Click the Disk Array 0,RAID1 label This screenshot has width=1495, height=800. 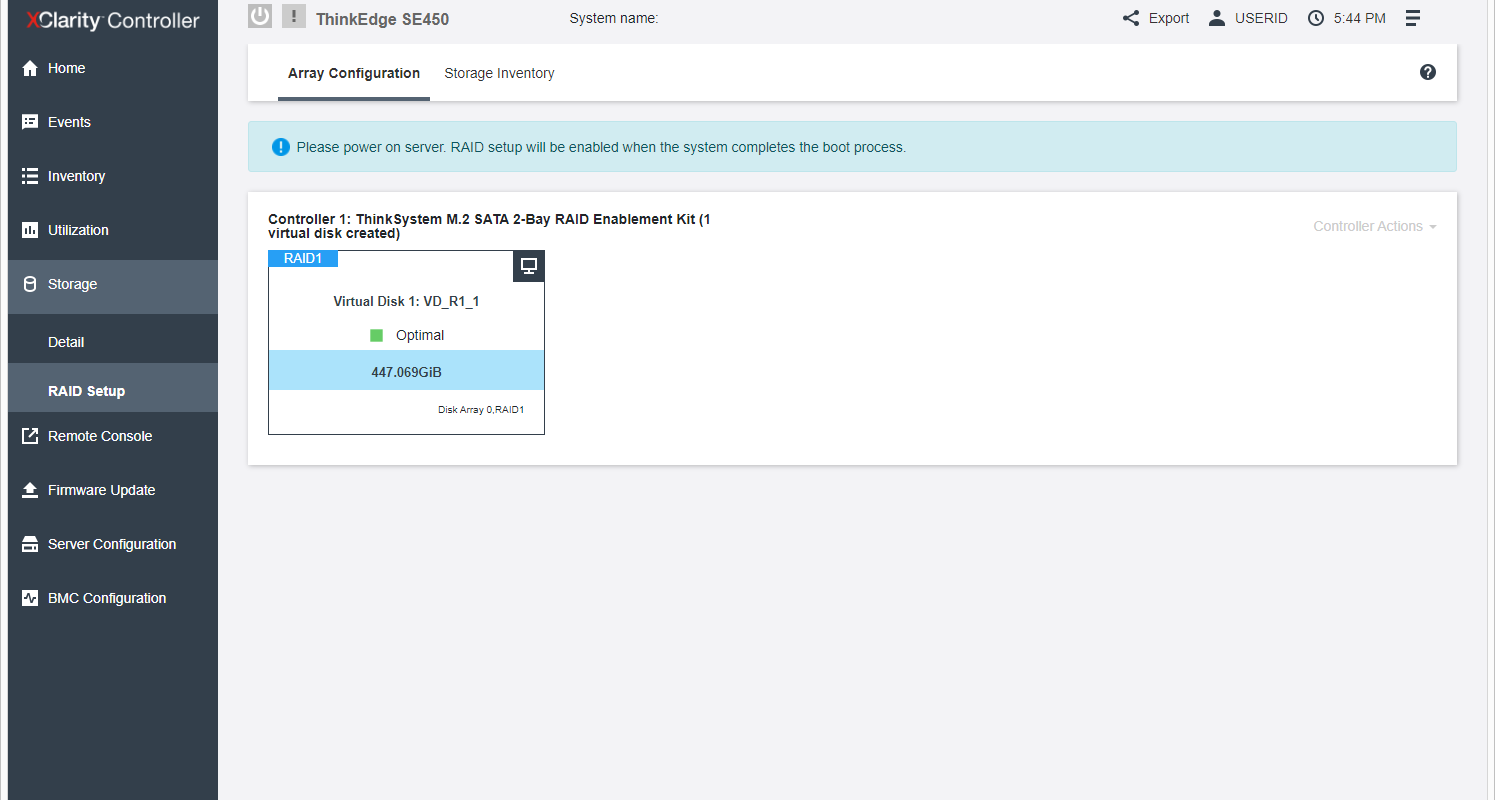481,410
